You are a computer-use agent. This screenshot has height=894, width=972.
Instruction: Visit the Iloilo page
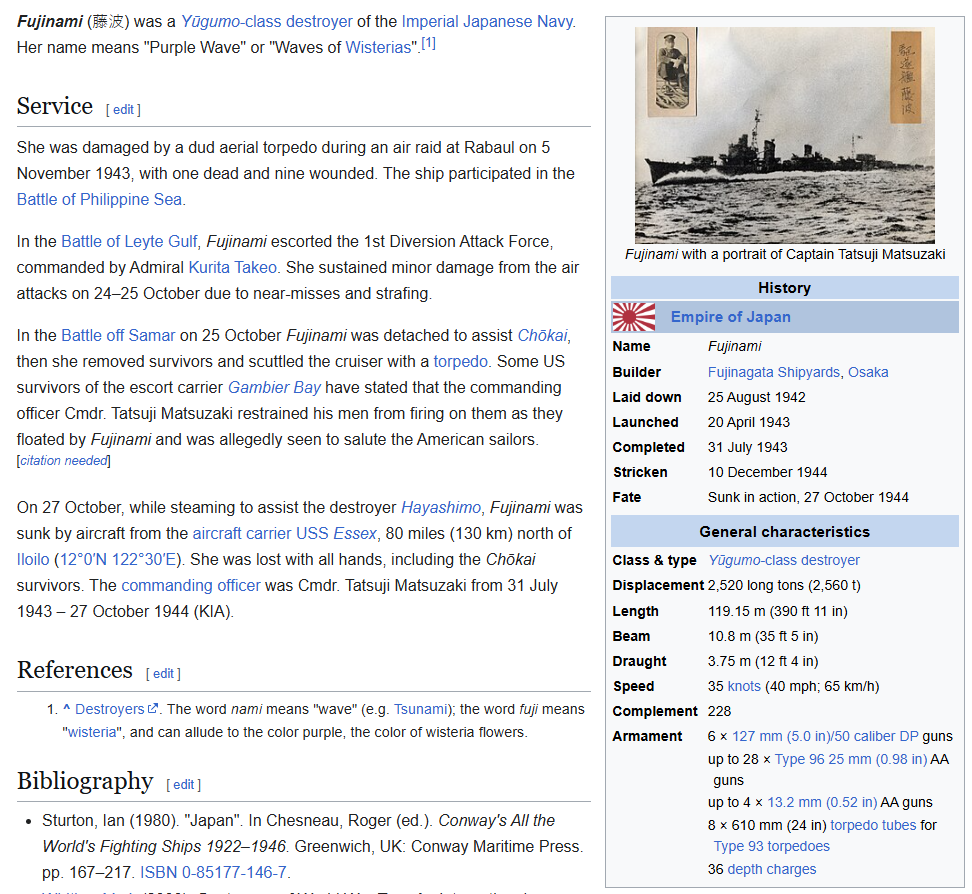click(33, 560)
